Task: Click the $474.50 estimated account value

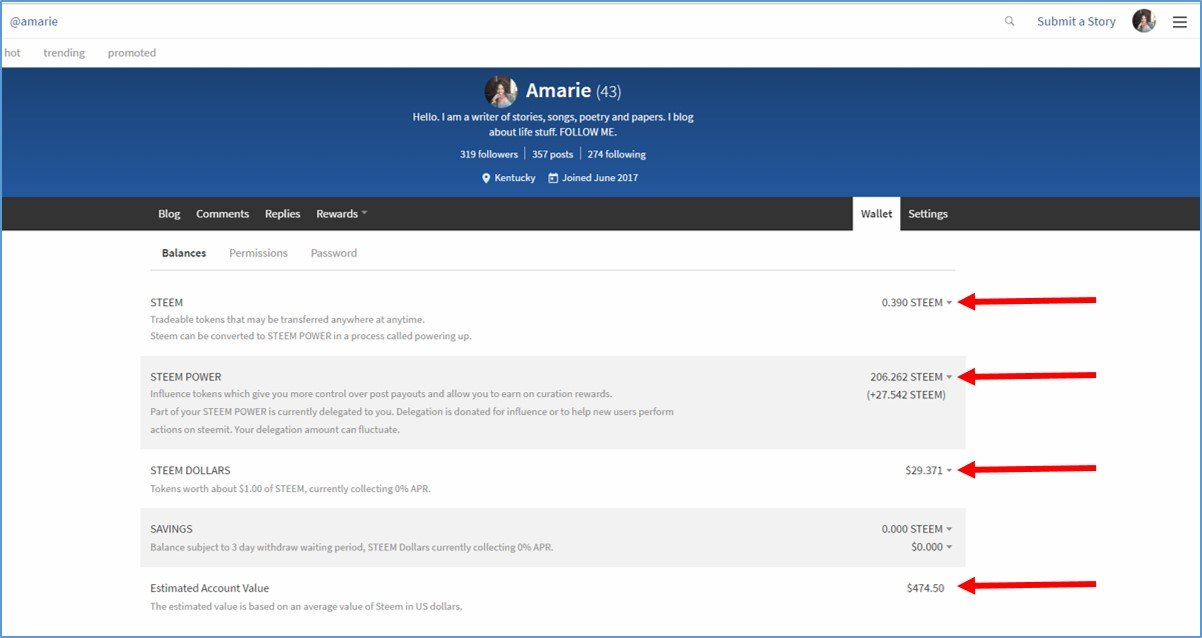Action: (x=925, y=588)
